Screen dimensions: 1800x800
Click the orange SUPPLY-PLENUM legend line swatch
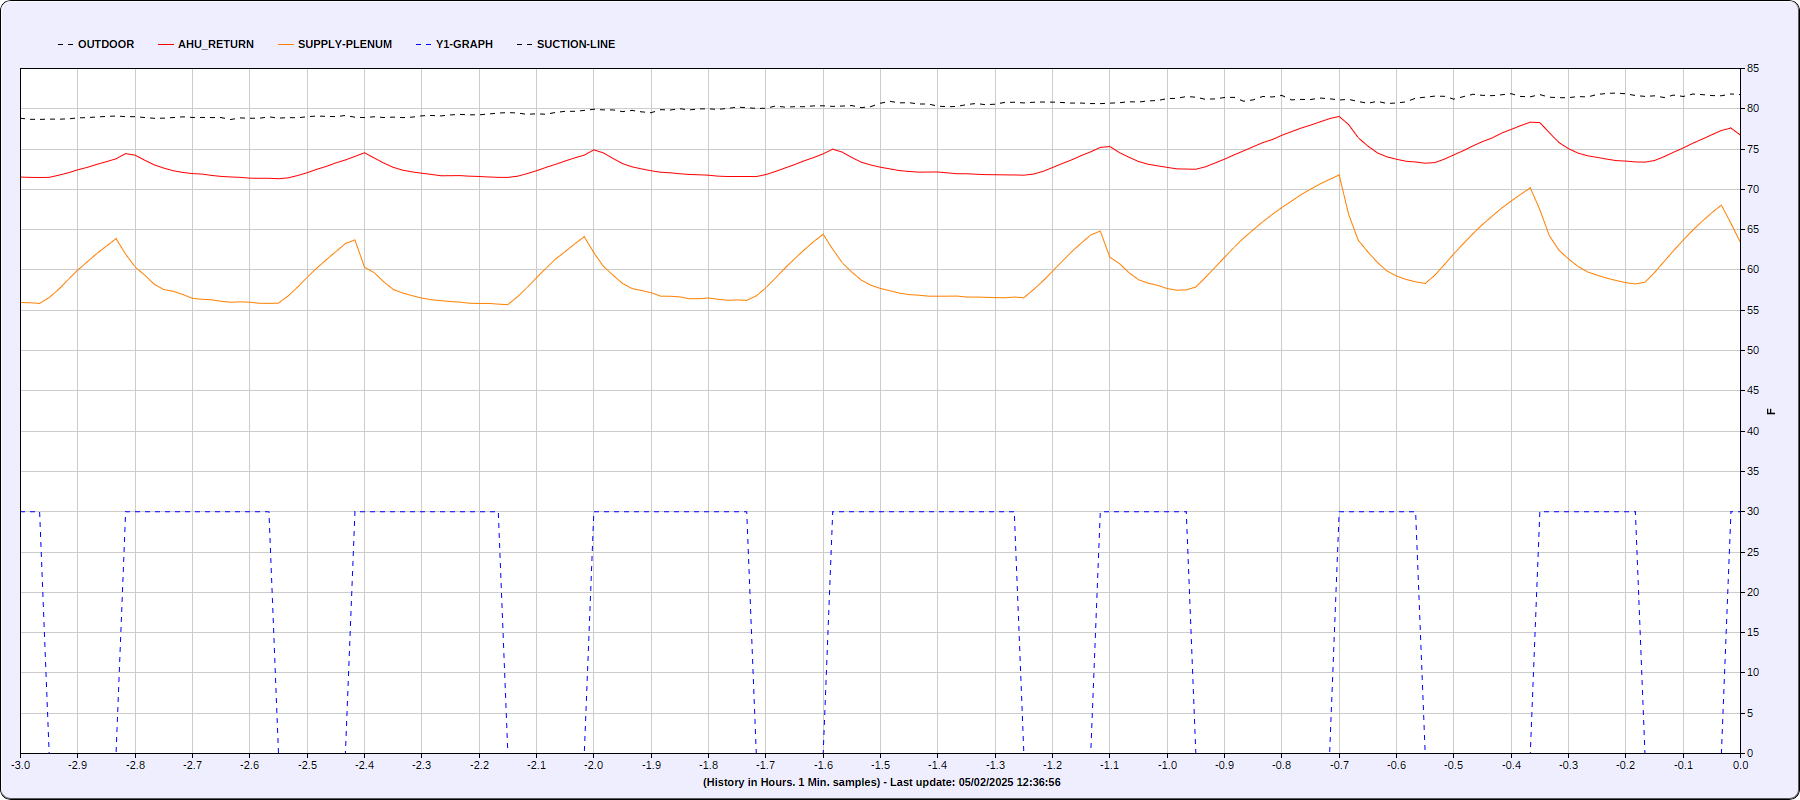pyautogui.click(x=286, y=44)
